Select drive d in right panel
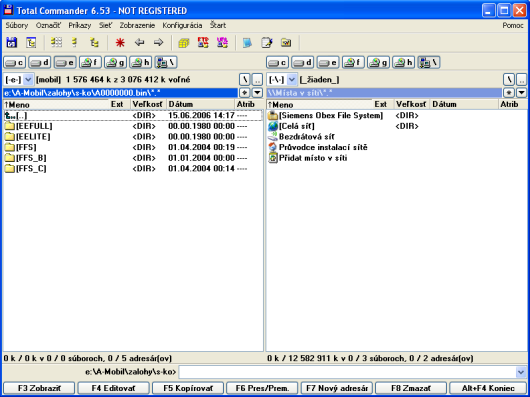 pos(303,63)
